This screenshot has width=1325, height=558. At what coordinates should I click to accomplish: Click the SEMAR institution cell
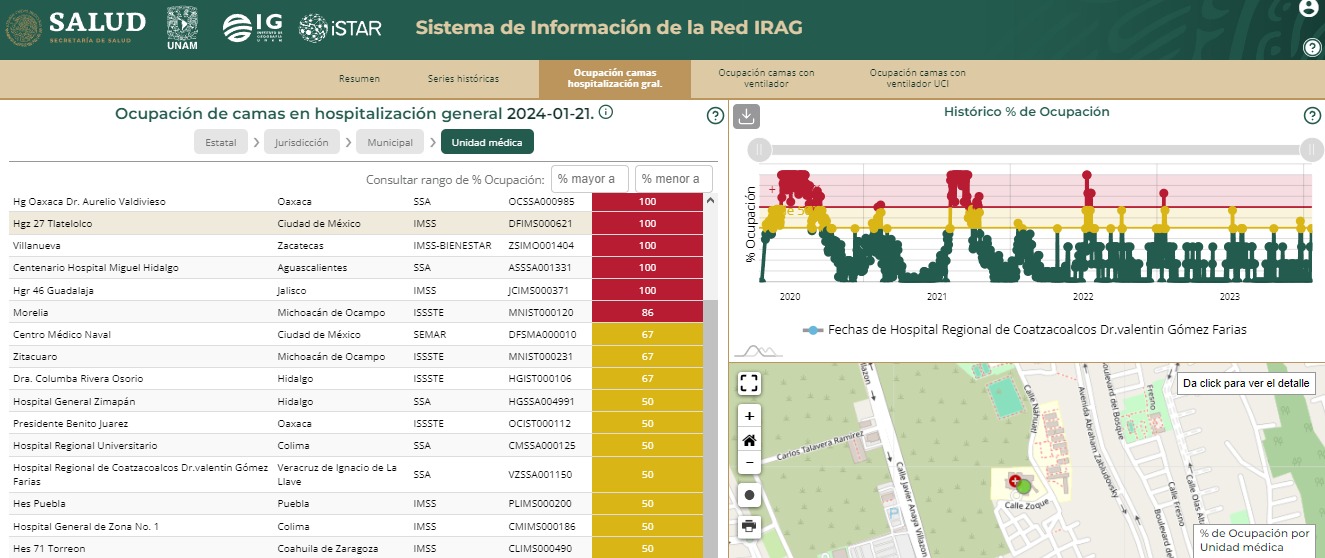(429, 334)
